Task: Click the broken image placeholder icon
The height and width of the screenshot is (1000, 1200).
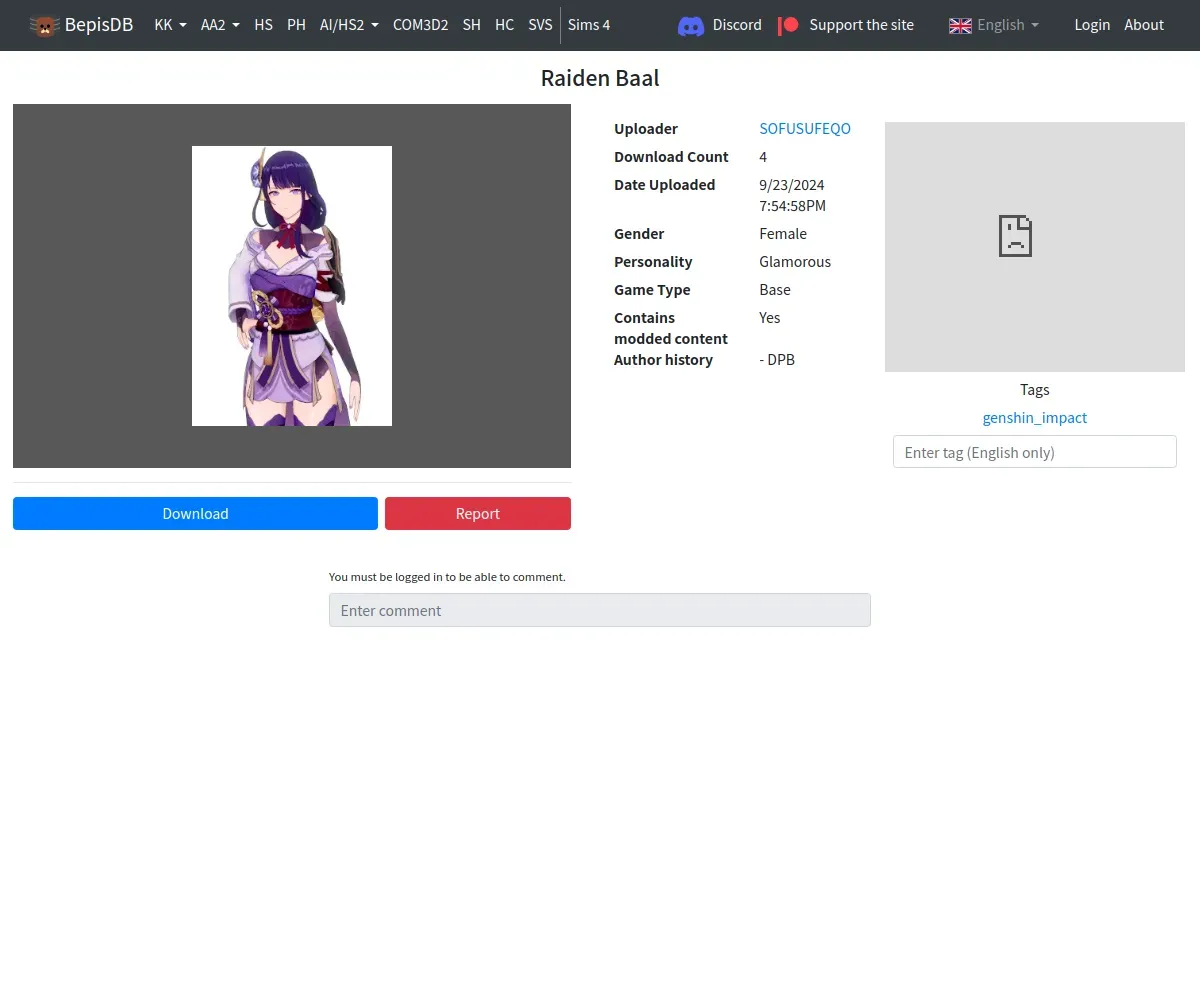Action: 1015,236
